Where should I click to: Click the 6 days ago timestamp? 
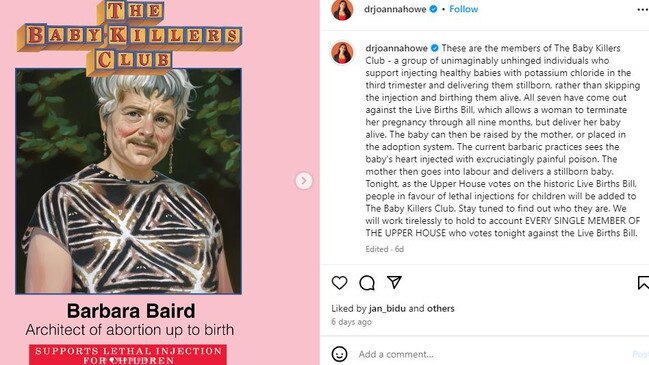[x=351, y=322]
